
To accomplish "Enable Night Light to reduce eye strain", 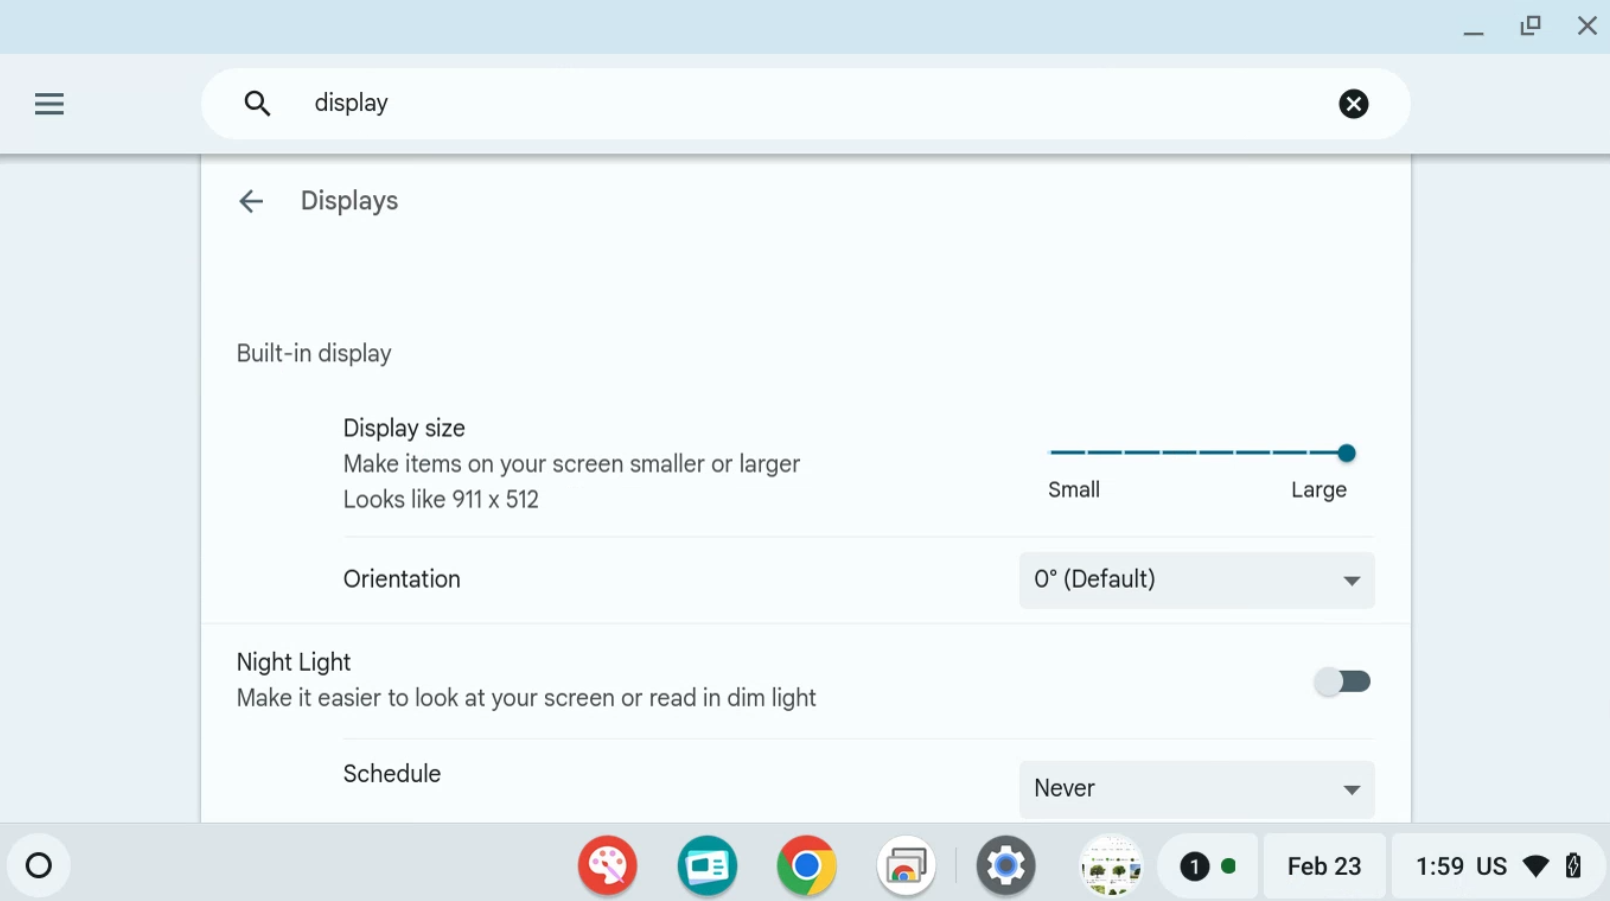I will [x=1343, y=681].
